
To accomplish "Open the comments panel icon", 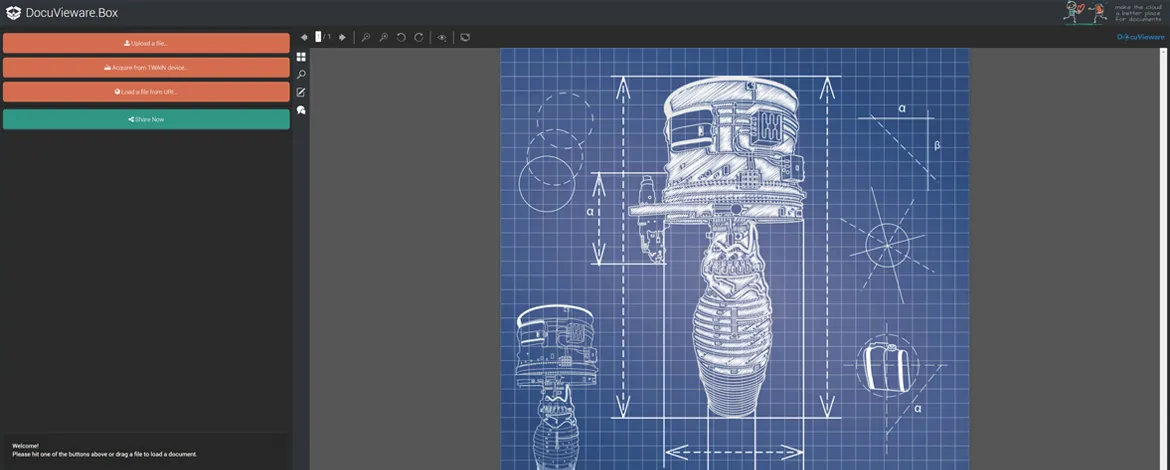I will tap(301, 110).
